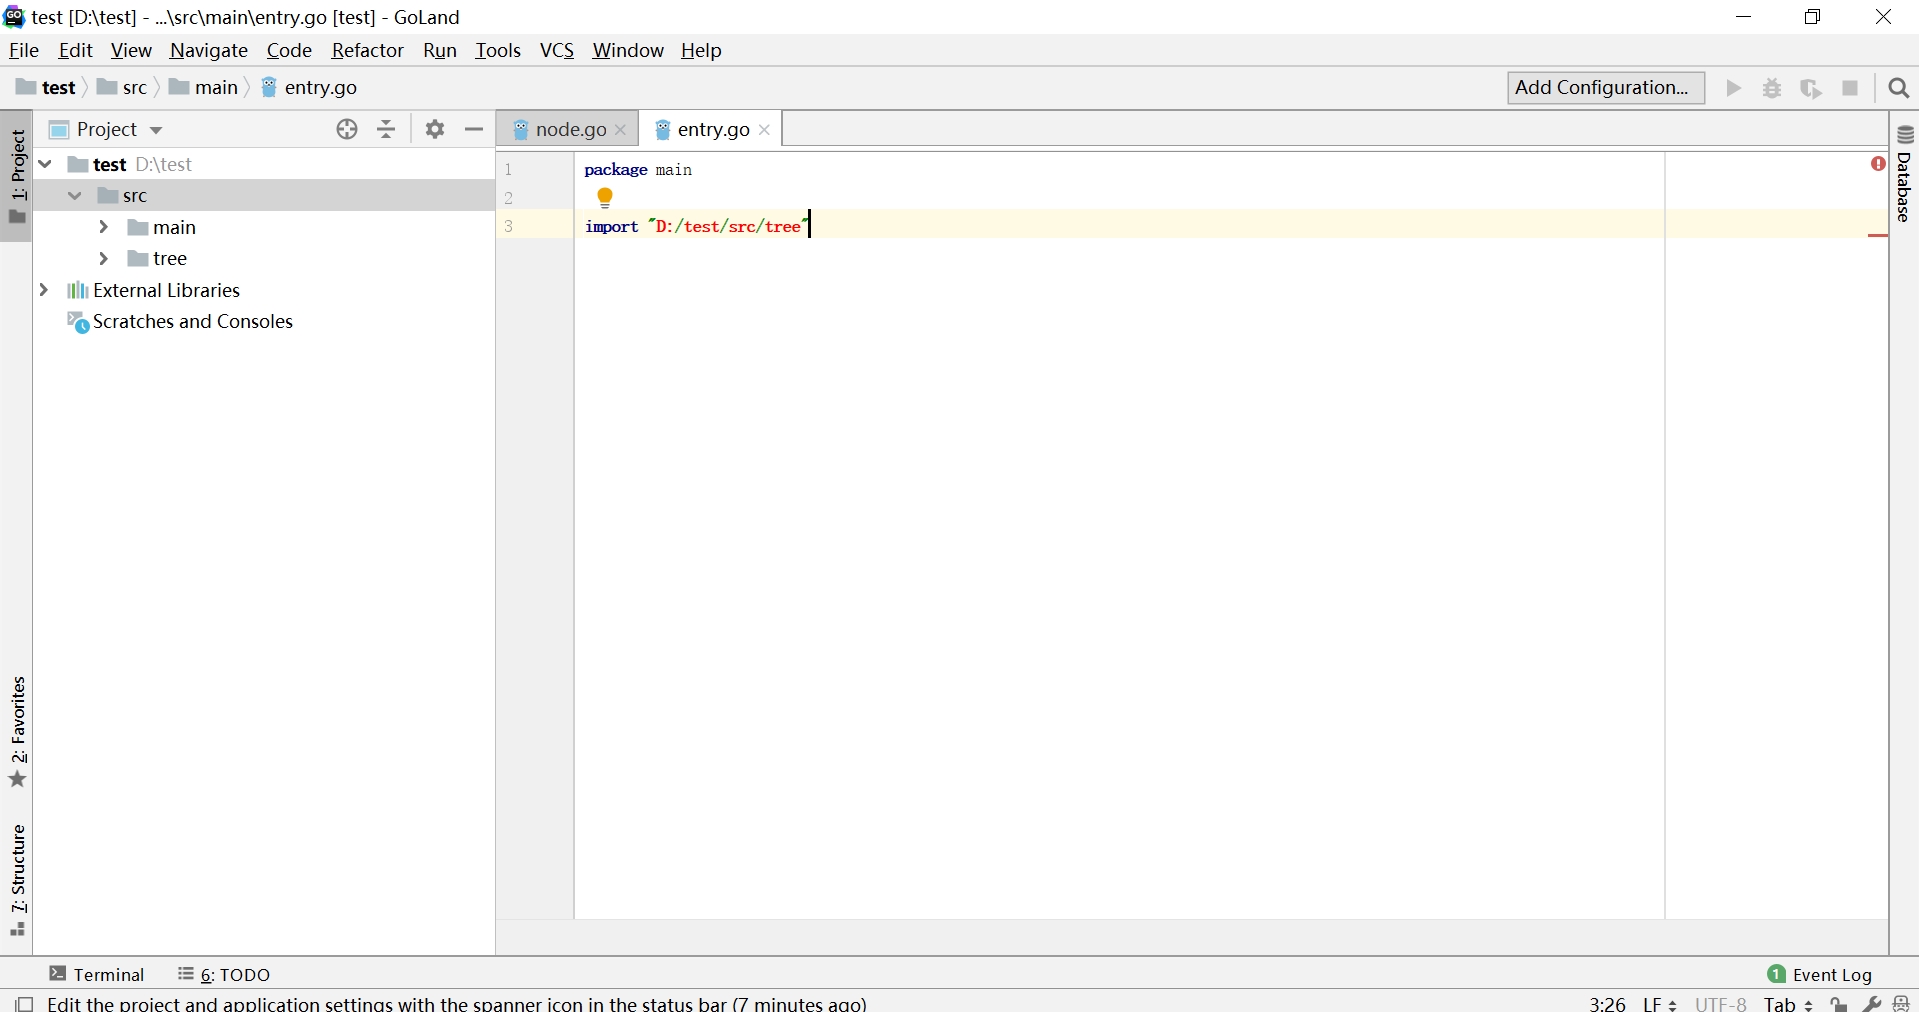
Task: Click the Debug bug icon
Action: [1772, 88]
